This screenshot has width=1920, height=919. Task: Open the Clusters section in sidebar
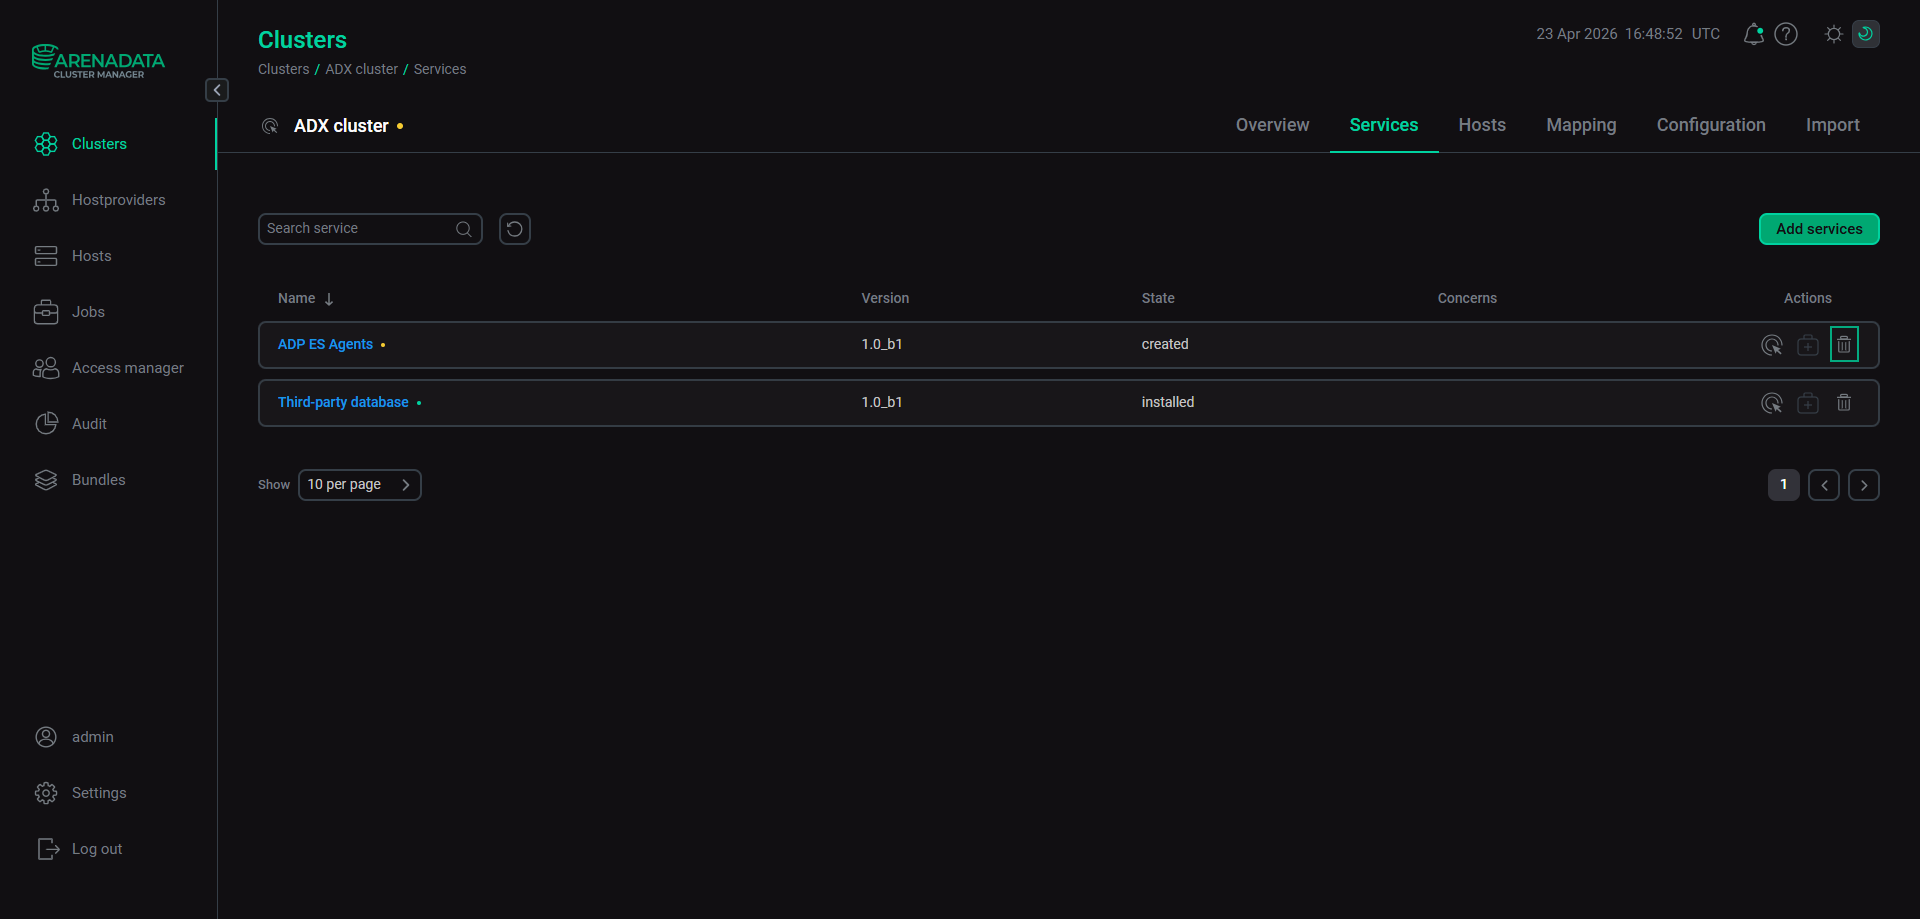point(99,144)
